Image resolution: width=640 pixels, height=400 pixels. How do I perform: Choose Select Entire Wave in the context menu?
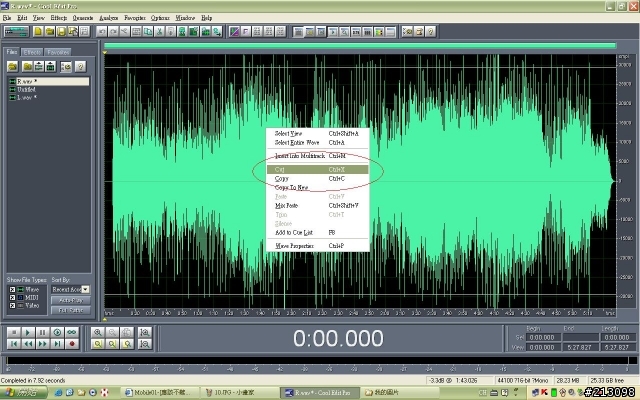coord(318,142)
